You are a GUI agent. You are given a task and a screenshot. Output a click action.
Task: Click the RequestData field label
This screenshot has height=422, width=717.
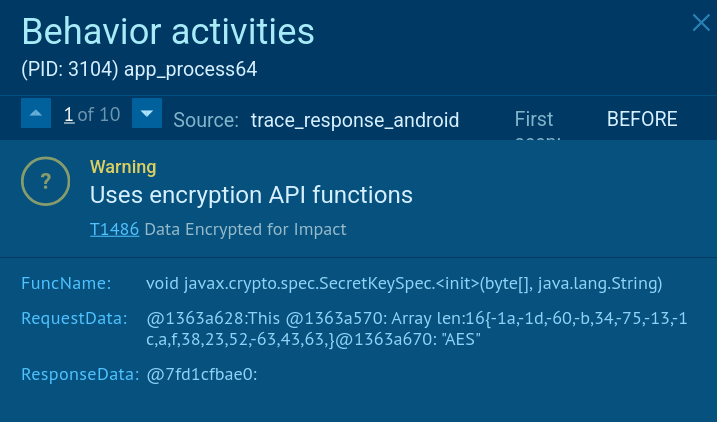pyautogui.click(x=75, y=318)
